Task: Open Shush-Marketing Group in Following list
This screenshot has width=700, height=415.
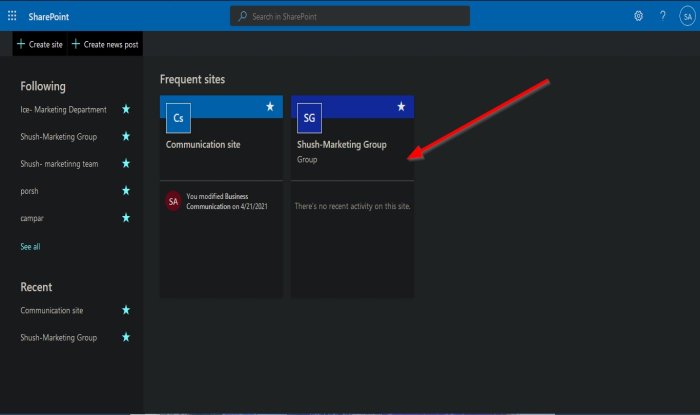Action: 58,137
